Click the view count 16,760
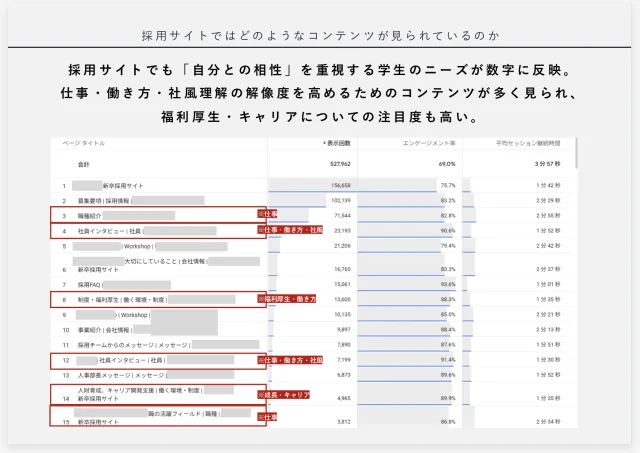Screen dimensions: 640x453 click(x=342, y=269)
